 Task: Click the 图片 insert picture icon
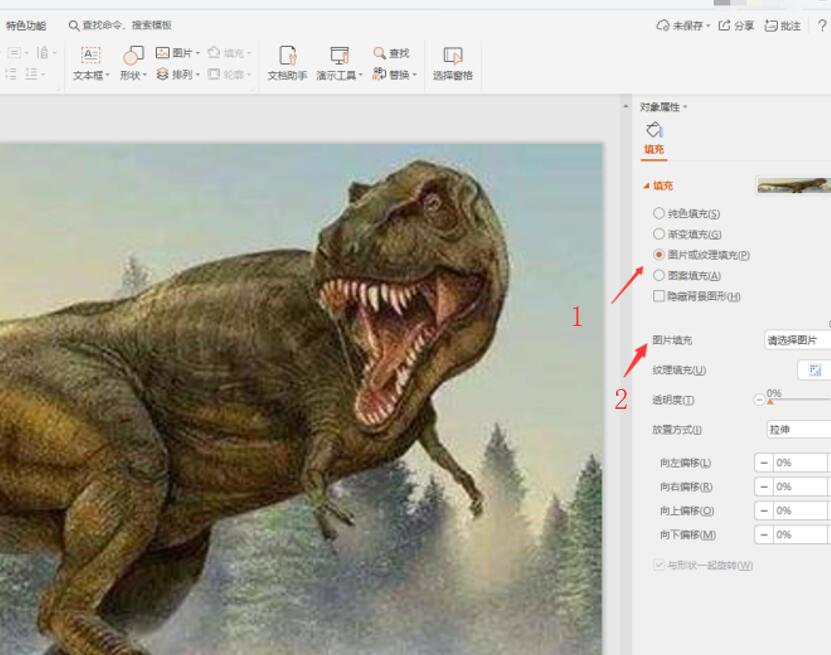click(x=163, y=52)
